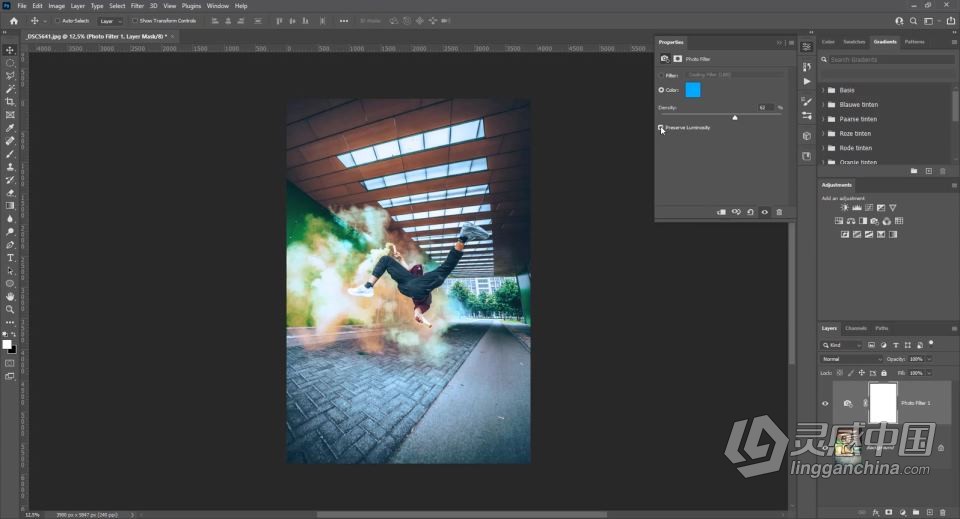This screenshot has width=960, height=519.
Task: Expand the Blauwe tinten folder
Action: click(823, 105)
